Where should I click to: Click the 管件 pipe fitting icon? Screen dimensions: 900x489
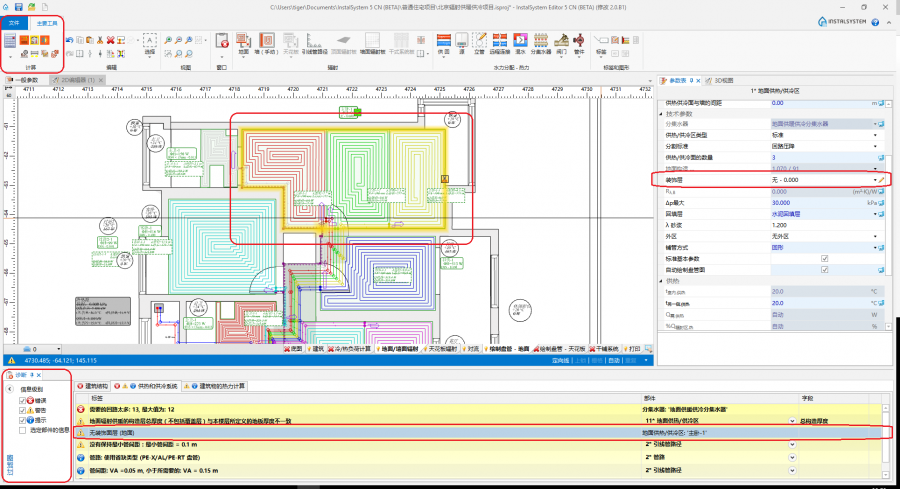pyautogui.click(x=577, y=41)
